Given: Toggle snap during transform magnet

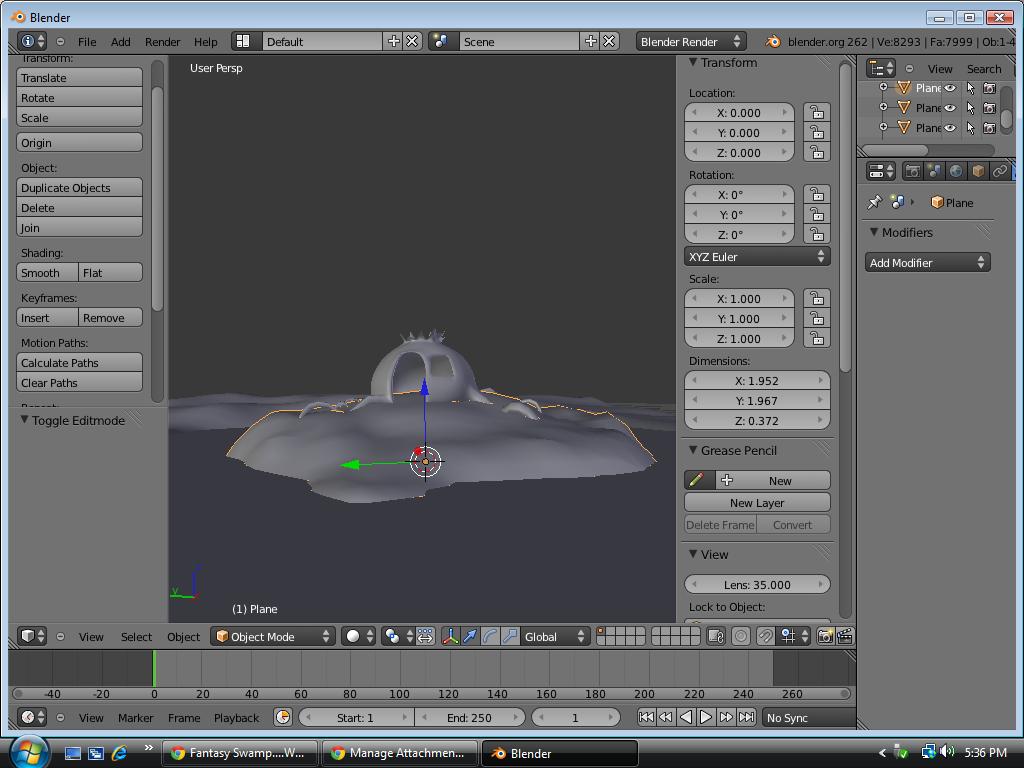Looking at the screenshot, I should (x=765, y=636).
